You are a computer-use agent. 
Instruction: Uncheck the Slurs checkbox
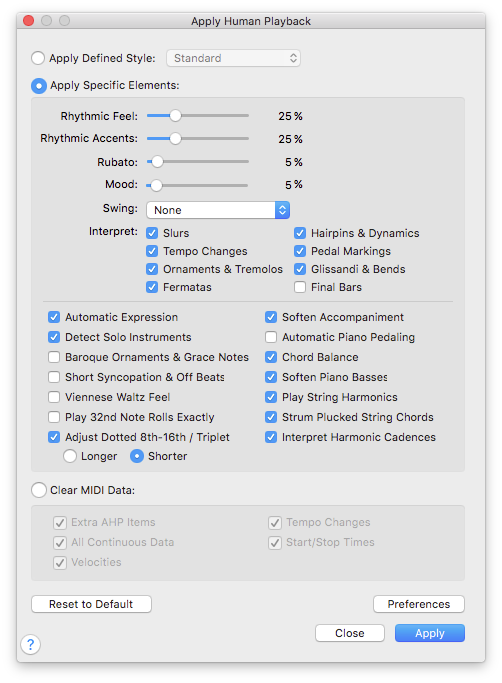(x=152, y=233)
